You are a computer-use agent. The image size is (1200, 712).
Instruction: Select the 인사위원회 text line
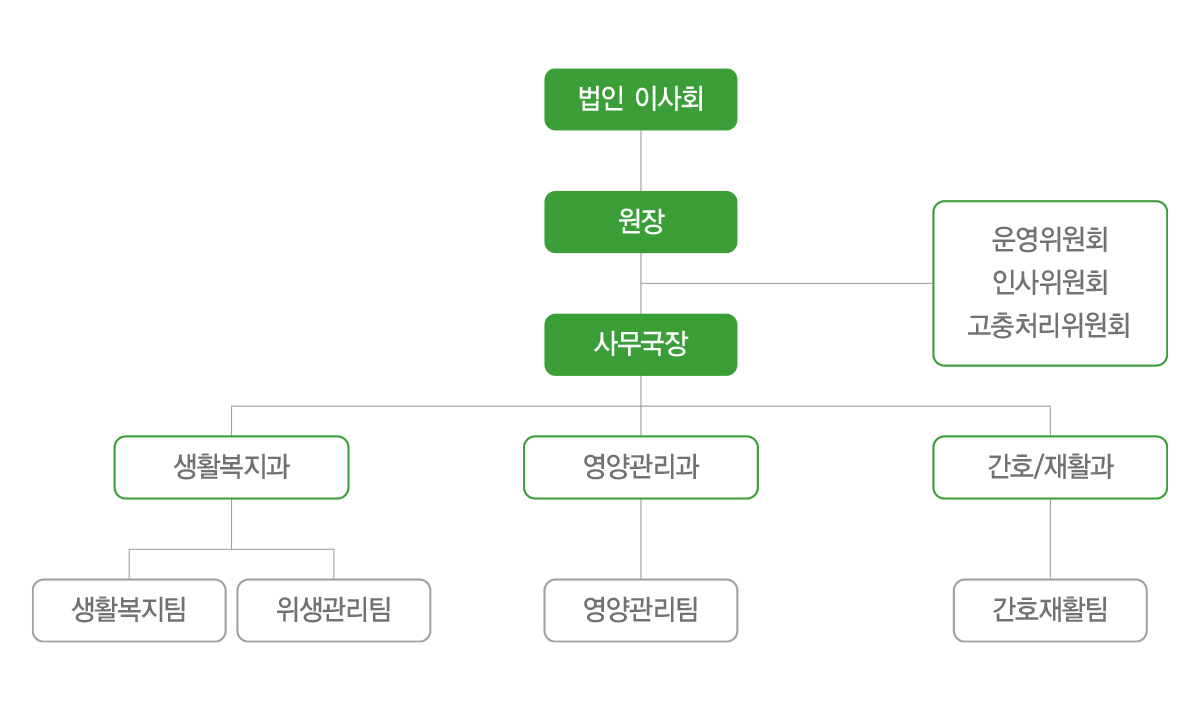tap(1050, 283)
